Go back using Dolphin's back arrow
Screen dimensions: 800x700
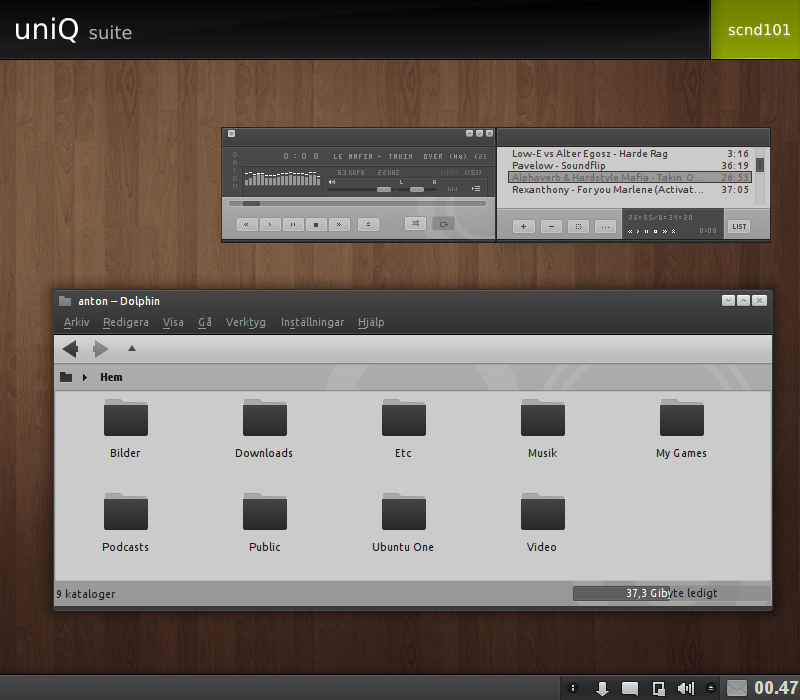(69, 348)
